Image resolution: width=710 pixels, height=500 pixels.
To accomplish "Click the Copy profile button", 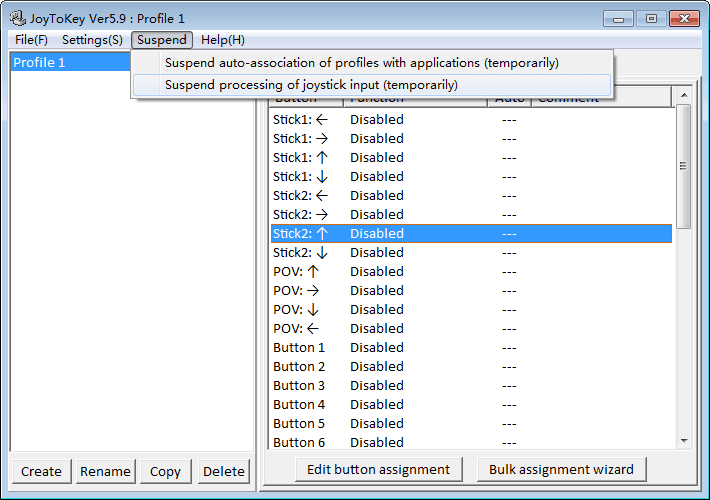I will [165, 471].
